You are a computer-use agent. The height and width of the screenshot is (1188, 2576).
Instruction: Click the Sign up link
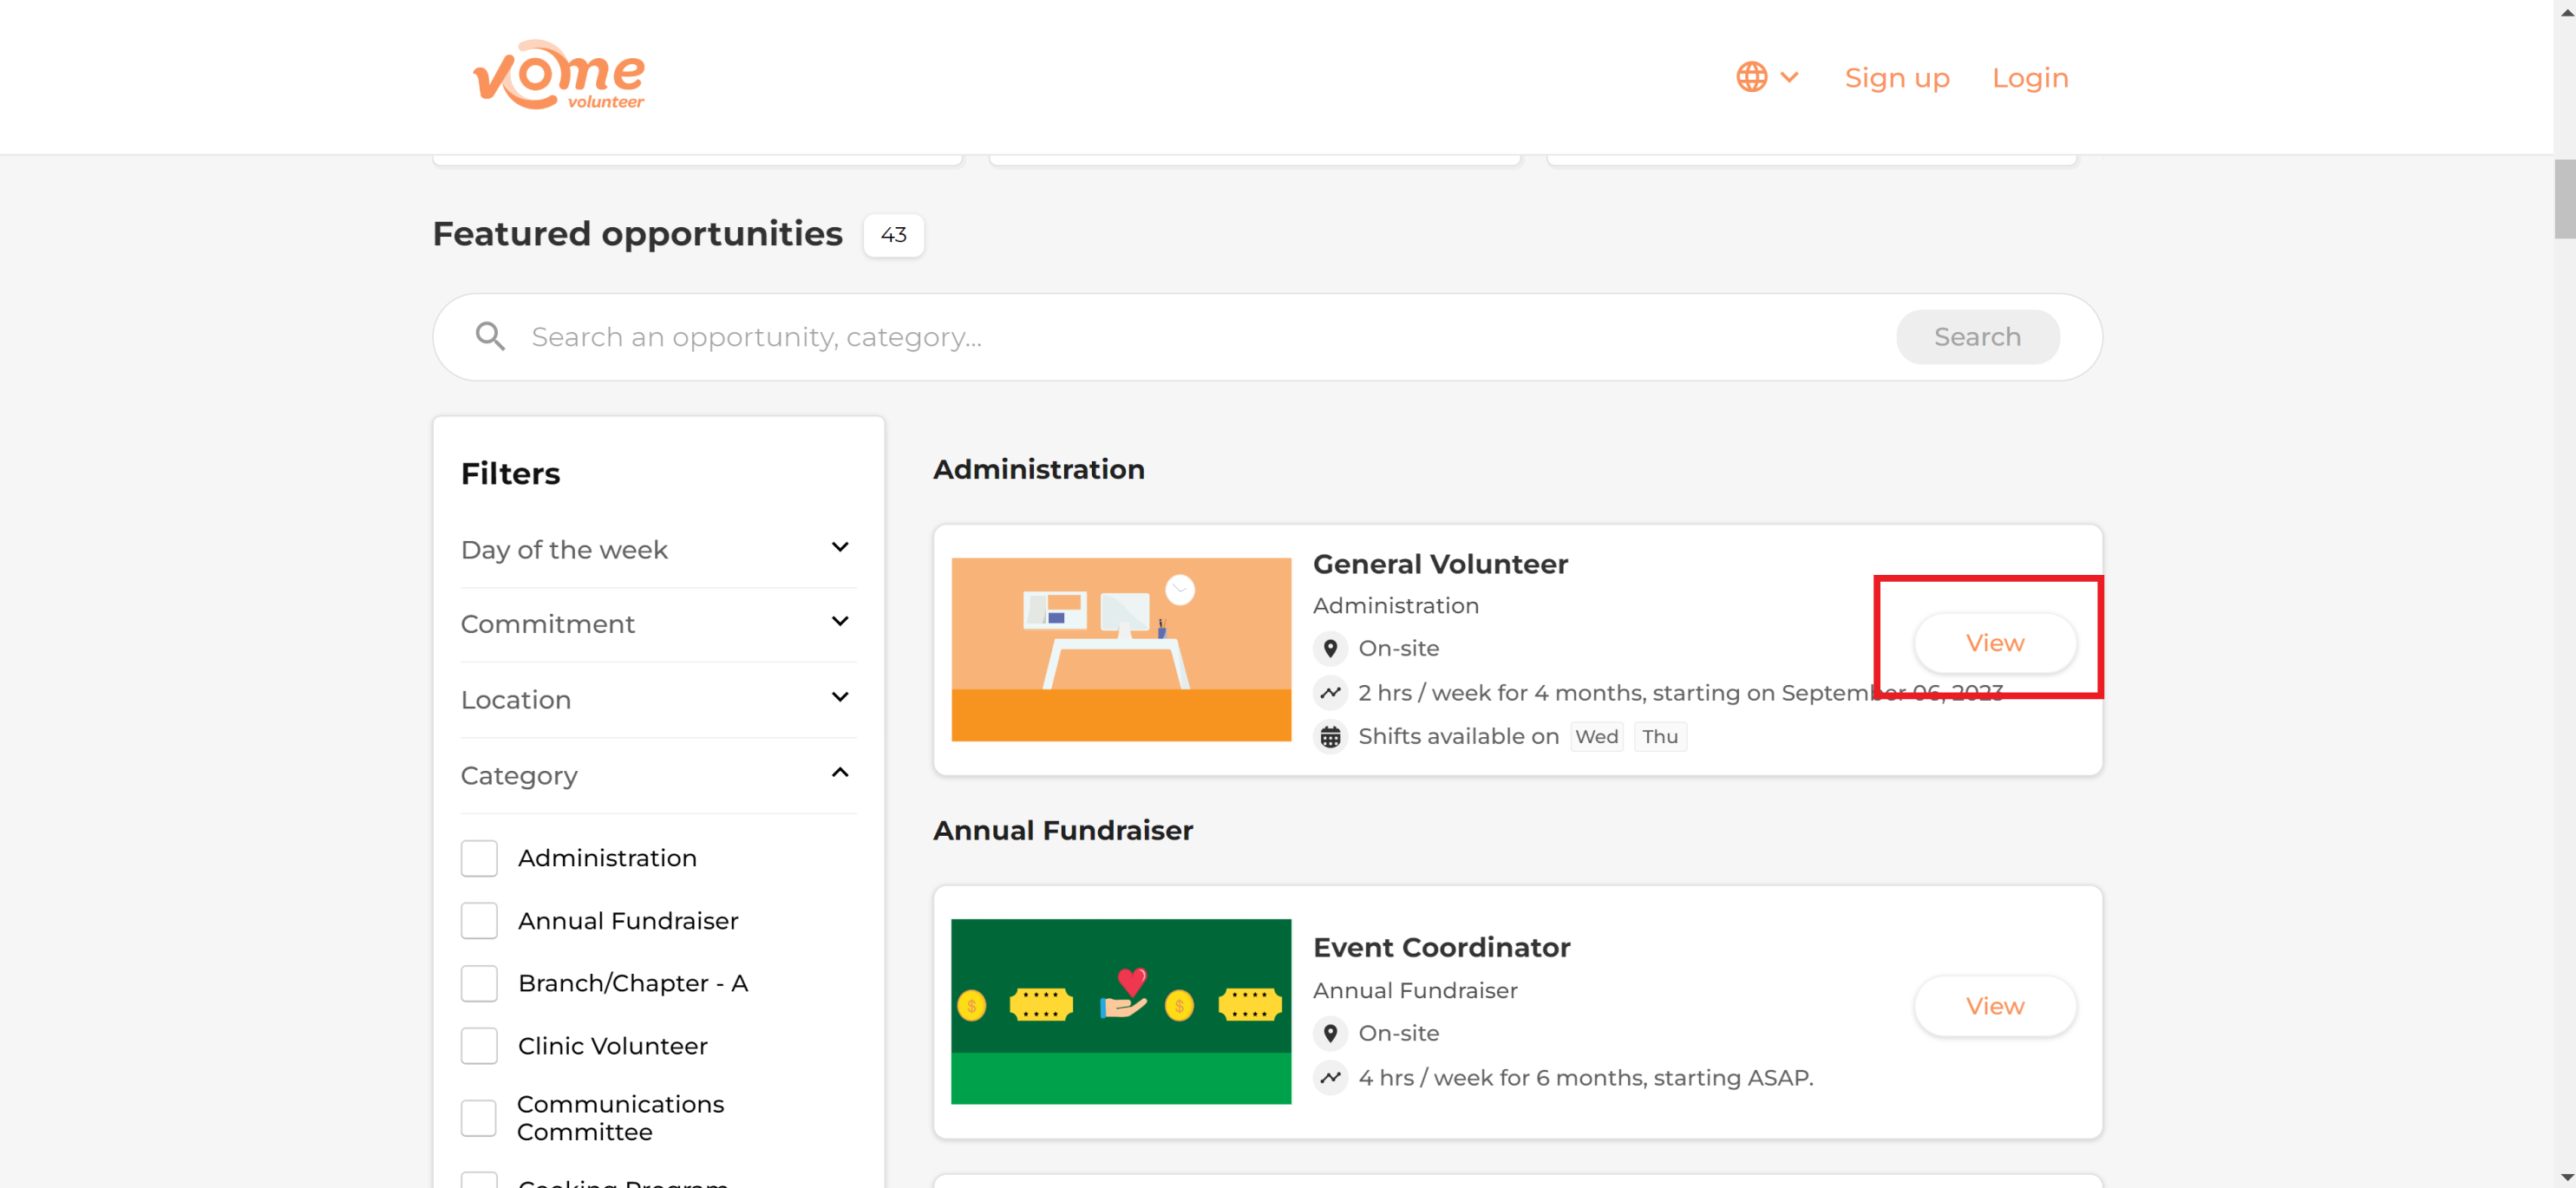point(1897,78)
